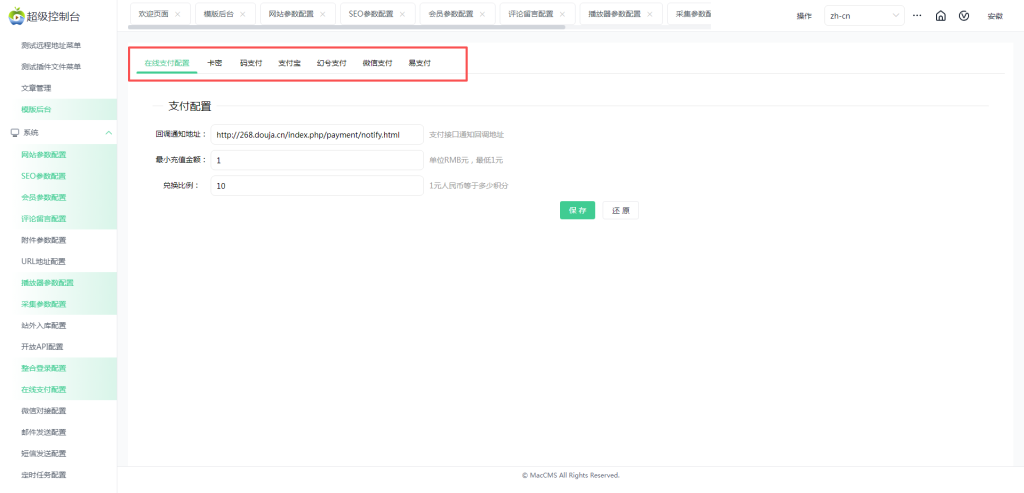Switch to the SEO参数配置 top tab
The height and width of the screenshot is (493, 1024).
(x=371, y=14)
